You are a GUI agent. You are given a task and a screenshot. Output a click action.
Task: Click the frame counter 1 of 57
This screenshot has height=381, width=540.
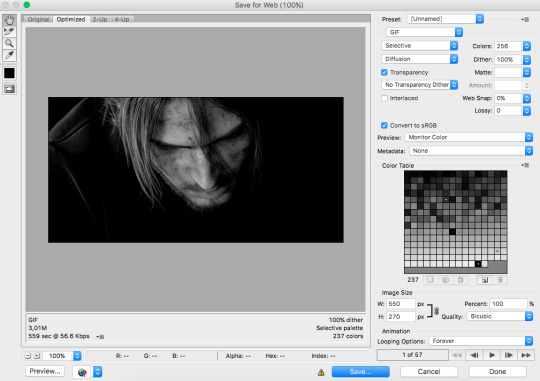pyautogui.click(x=413, y=355)
